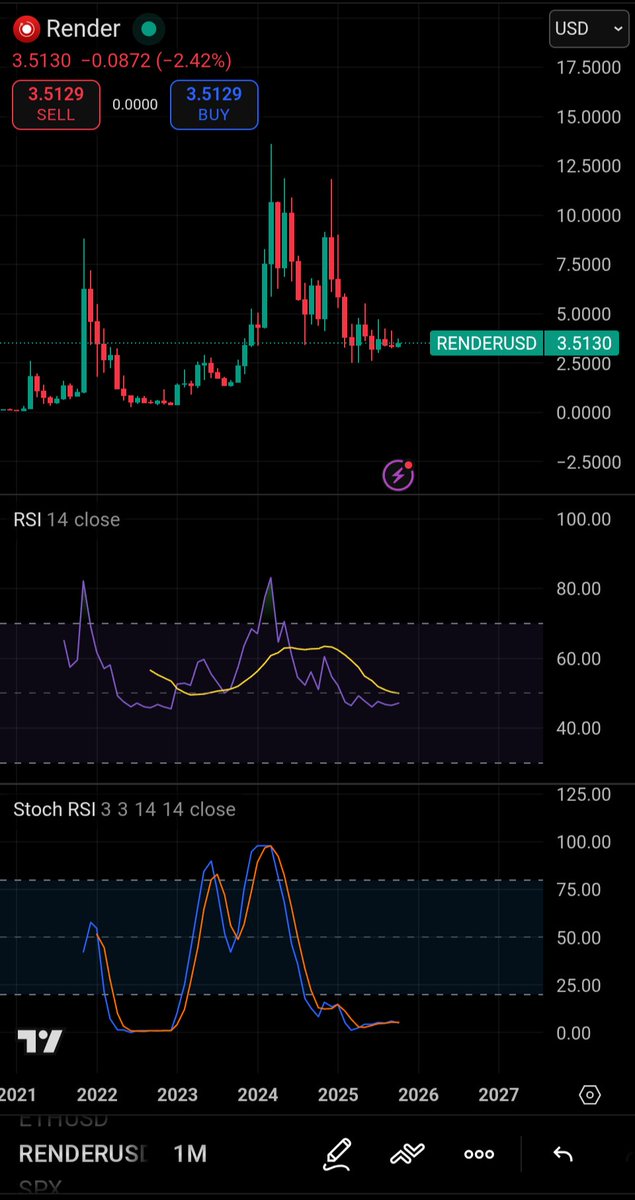Viewport: 635px width, 1200px height.
Task: Tap the 2022 label on time axis
Action: tap(98, 1094)
